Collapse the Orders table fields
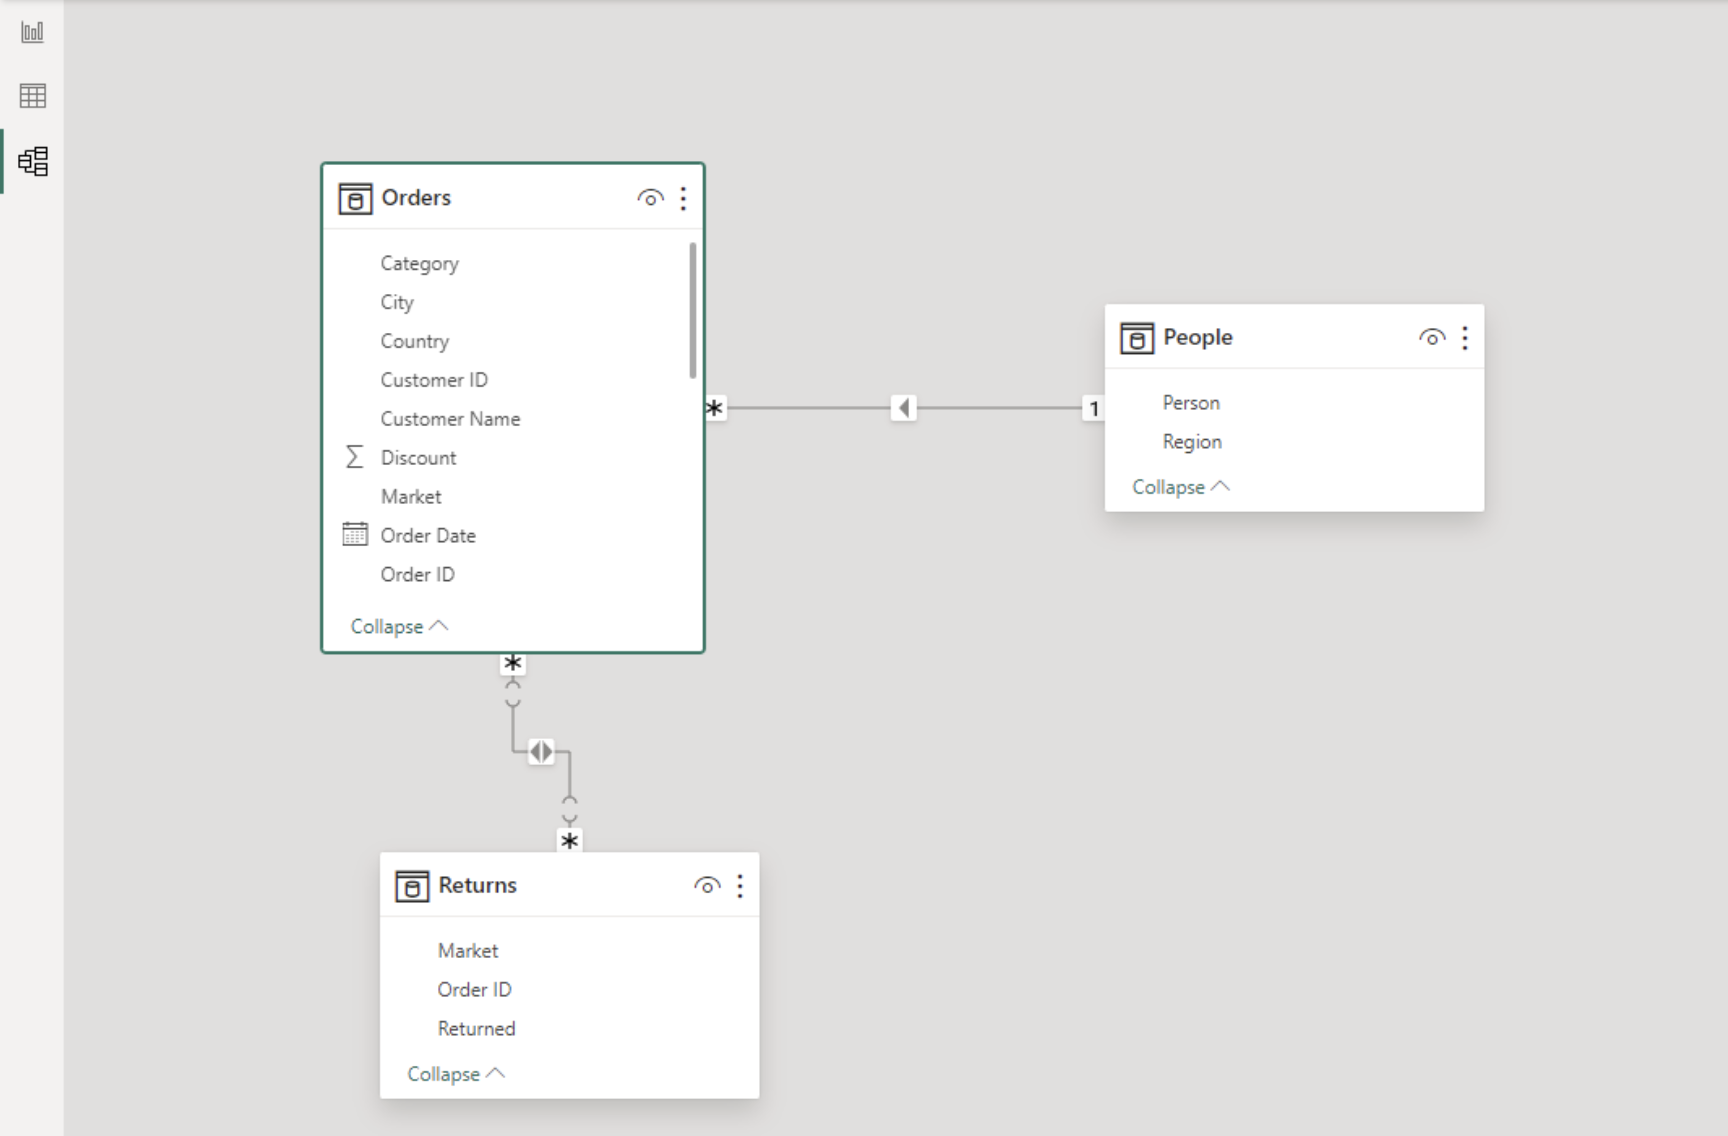1728x1136 pixels. 398,625
